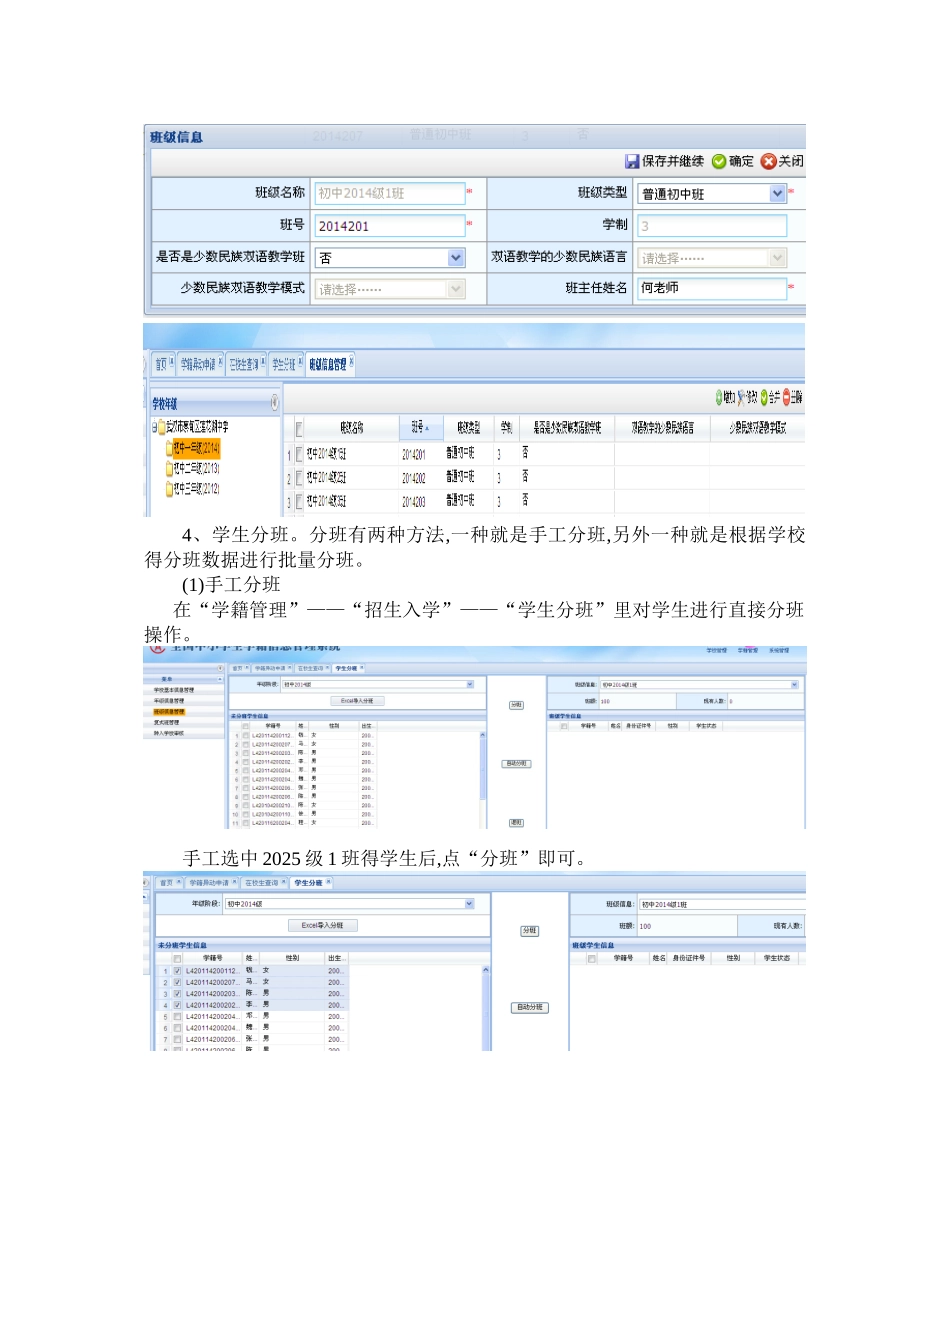This screenshot has height=1344, width=950.
Task: Open the 少数民族双语教学模式 dropdown
Action: tap(456, 289)
